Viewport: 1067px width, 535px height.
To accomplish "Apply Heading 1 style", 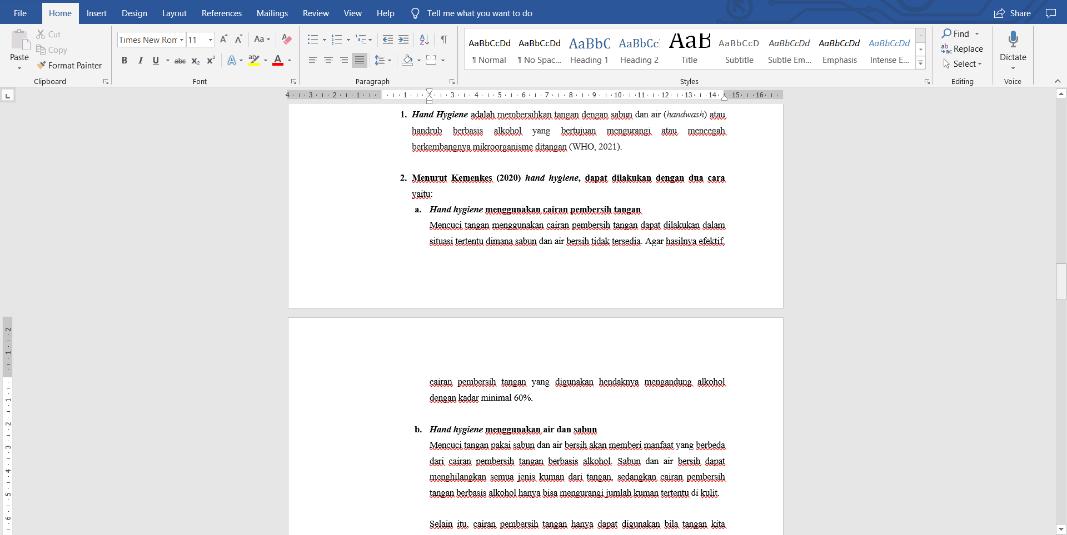I will pyautogui.click(x=589, y=50).
